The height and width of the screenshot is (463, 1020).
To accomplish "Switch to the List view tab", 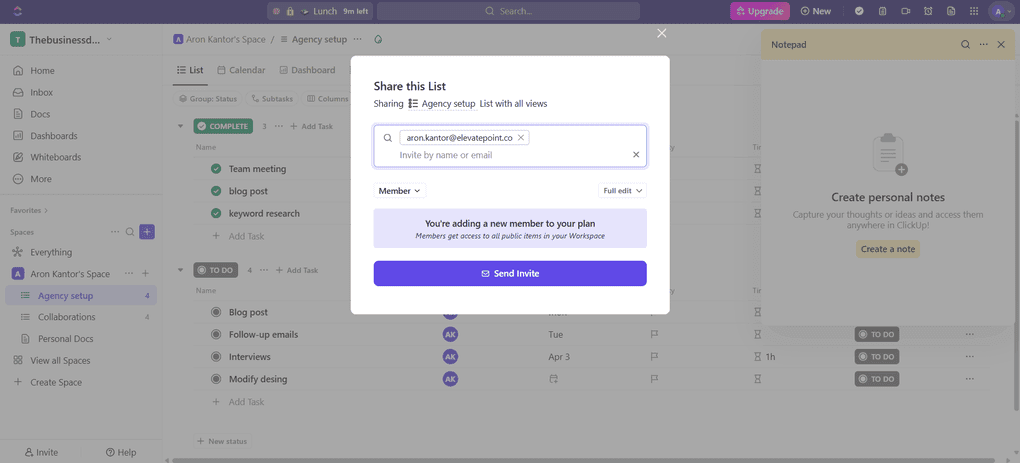I will [x=189, y=70].
